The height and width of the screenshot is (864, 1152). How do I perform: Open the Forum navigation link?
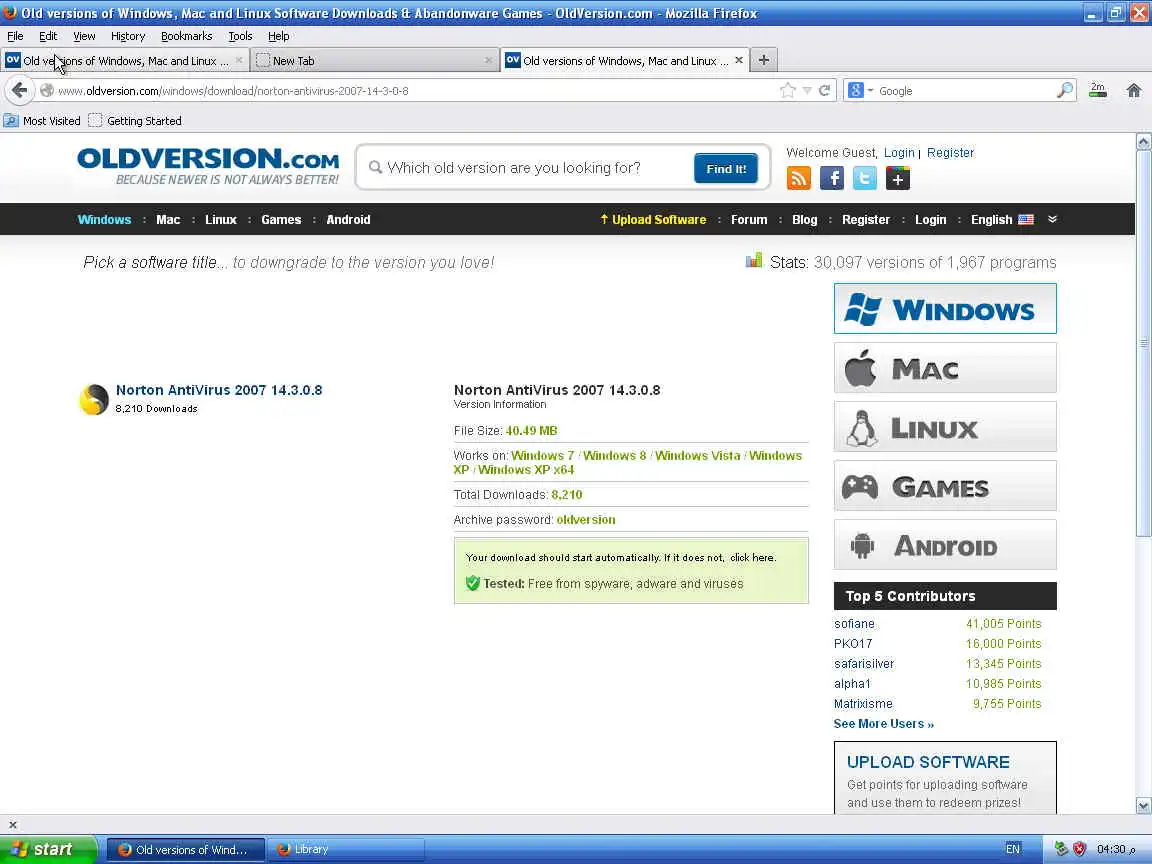749,220
